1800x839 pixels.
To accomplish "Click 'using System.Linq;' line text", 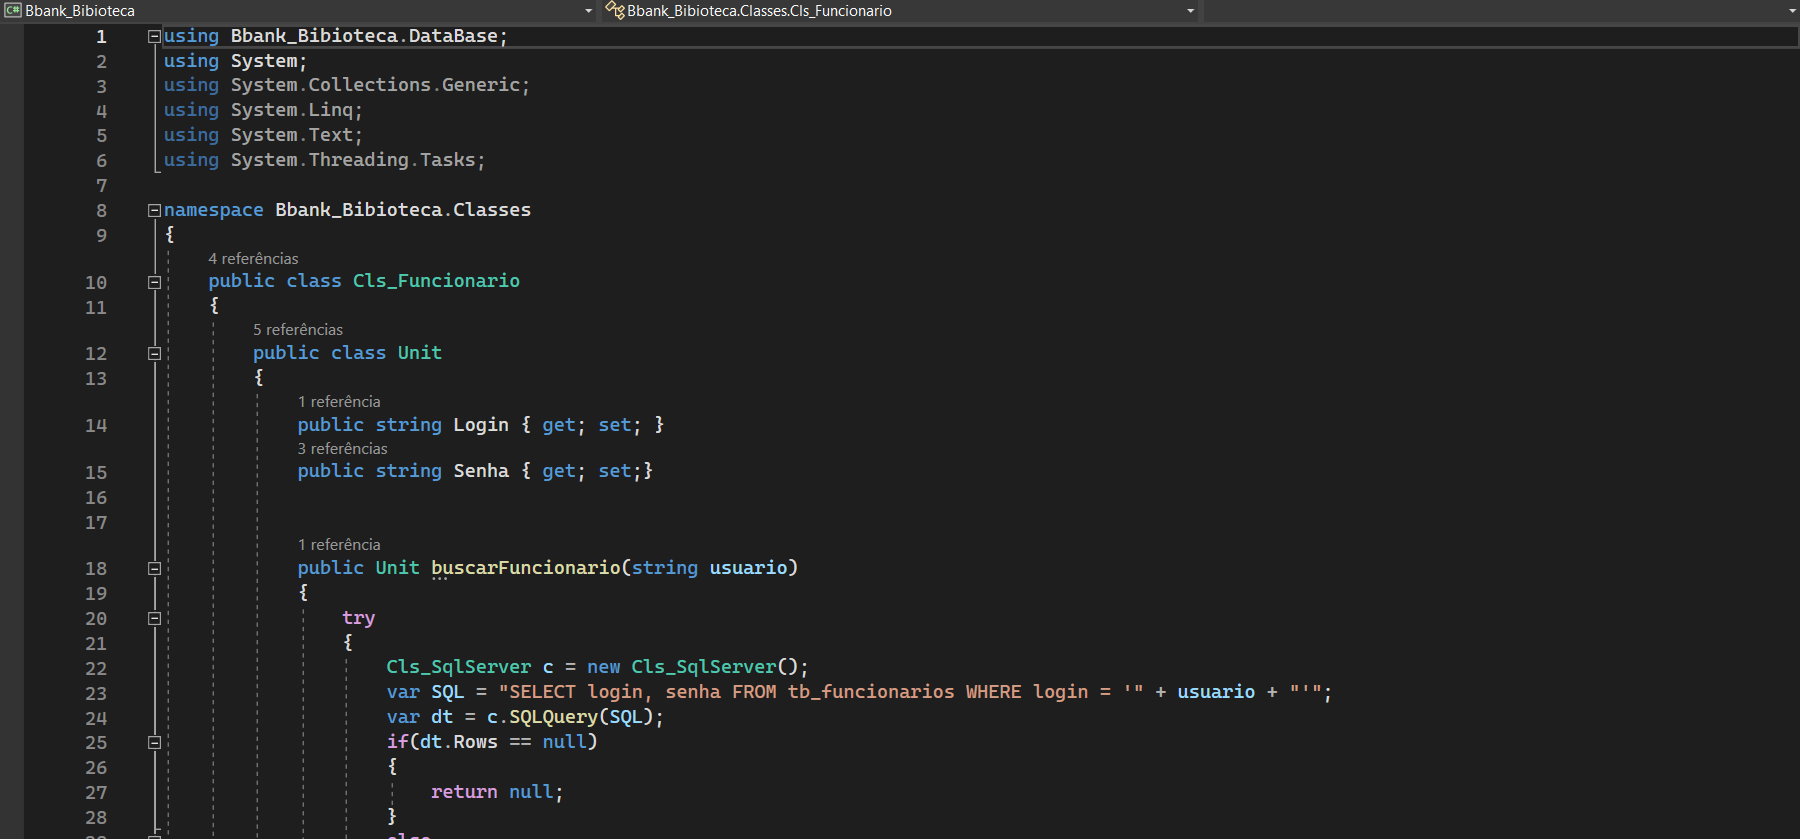I will pos(263,110).
